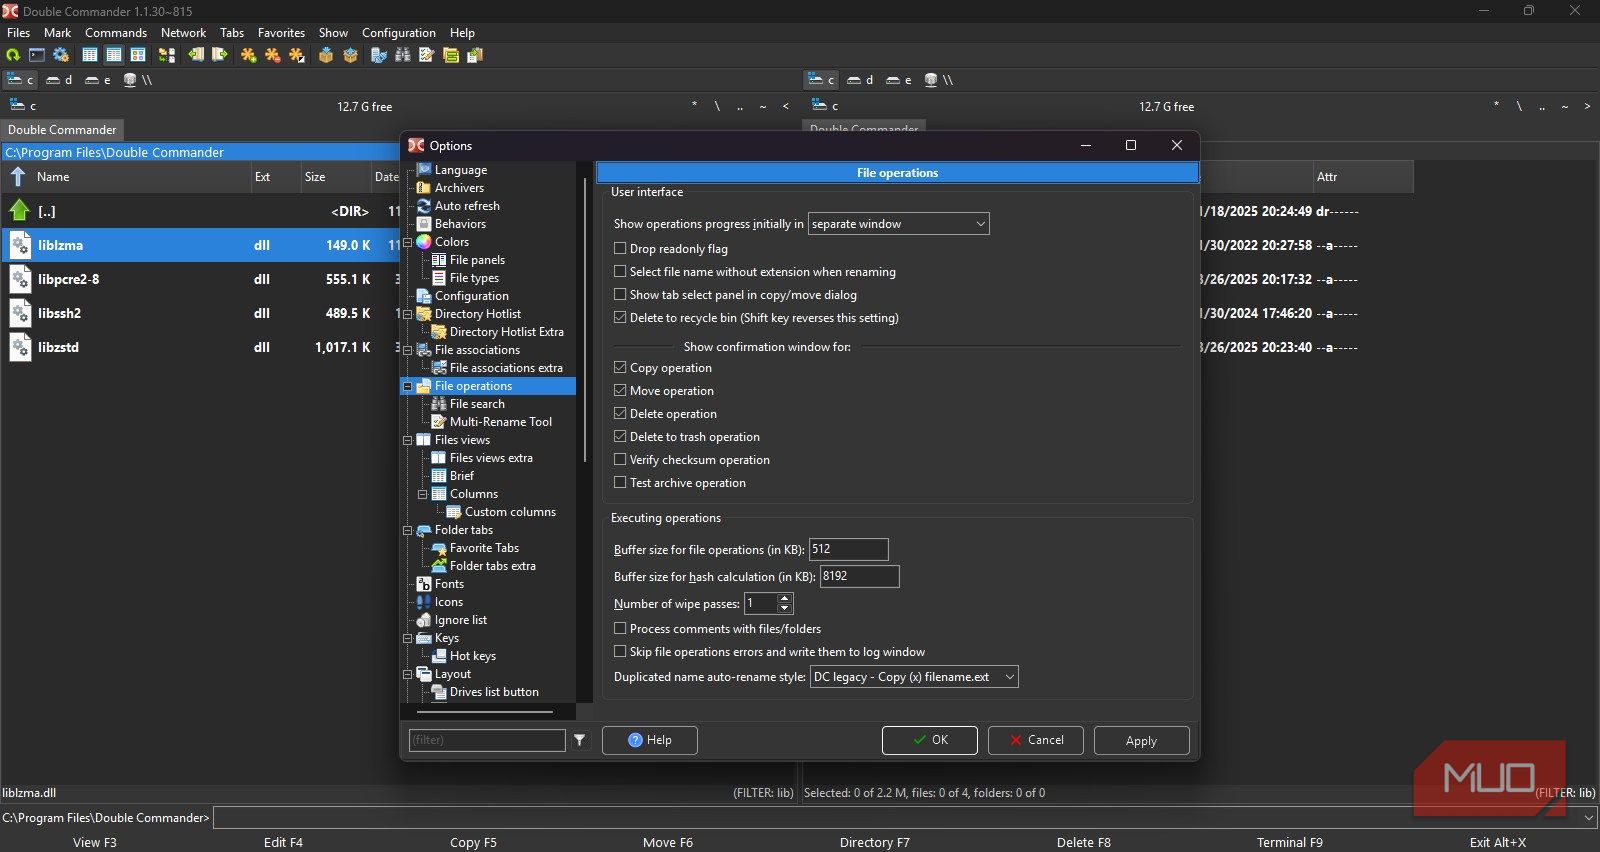The height and width of the screenshot is (852, 1600).
Task: Click the network drive icon in left panel
Action: pyautogui.click(x=130, y=80)
